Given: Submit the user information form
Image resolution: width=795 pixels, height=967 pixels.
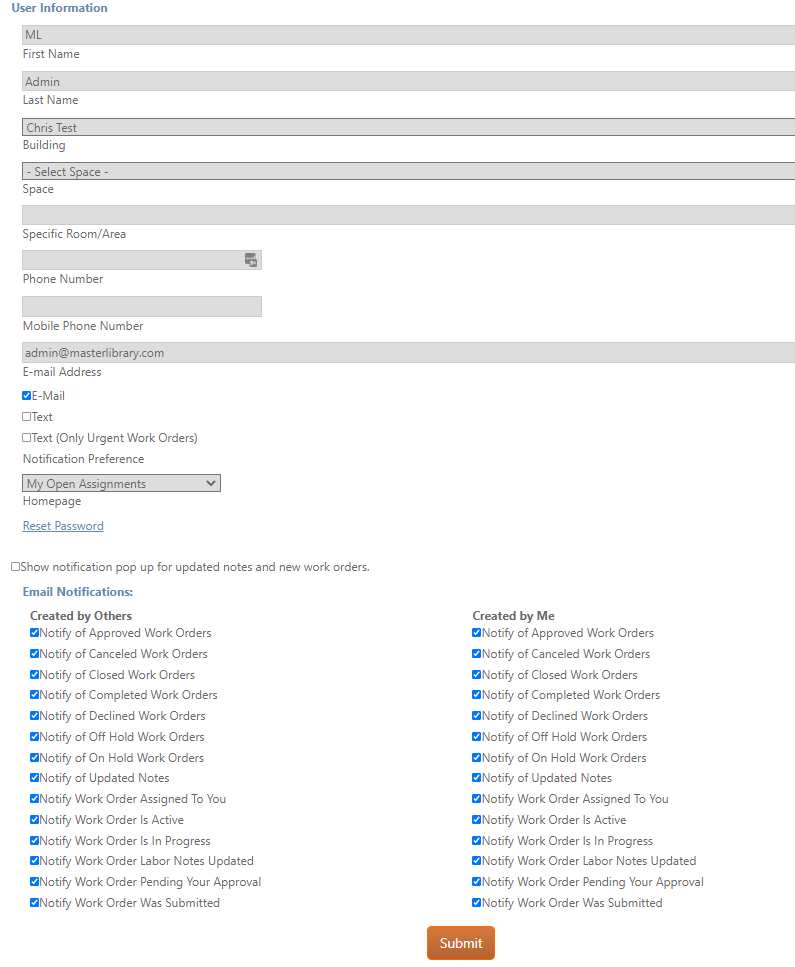Looking at the screenshot, I should tap(461, 943).
